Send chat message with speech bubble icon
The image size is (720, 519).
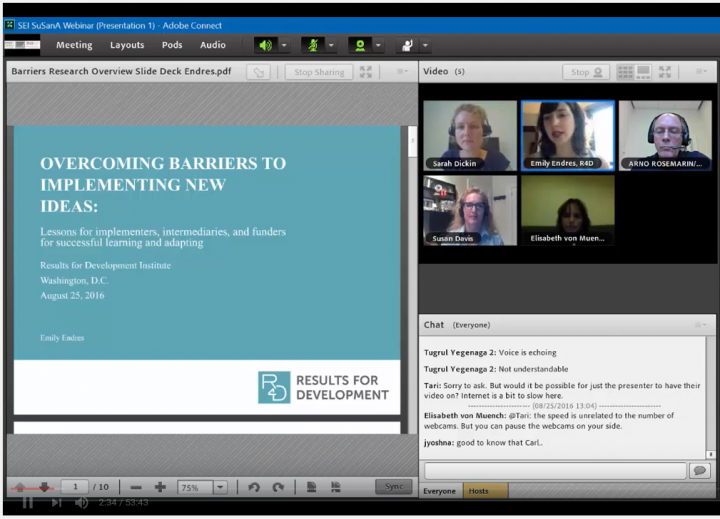(x=700, y=470)
